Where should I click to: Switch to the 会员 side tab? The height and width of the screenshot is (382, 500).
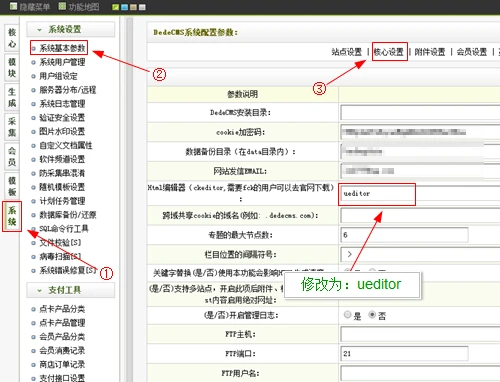pyautogui.click(x=12, y=156)
